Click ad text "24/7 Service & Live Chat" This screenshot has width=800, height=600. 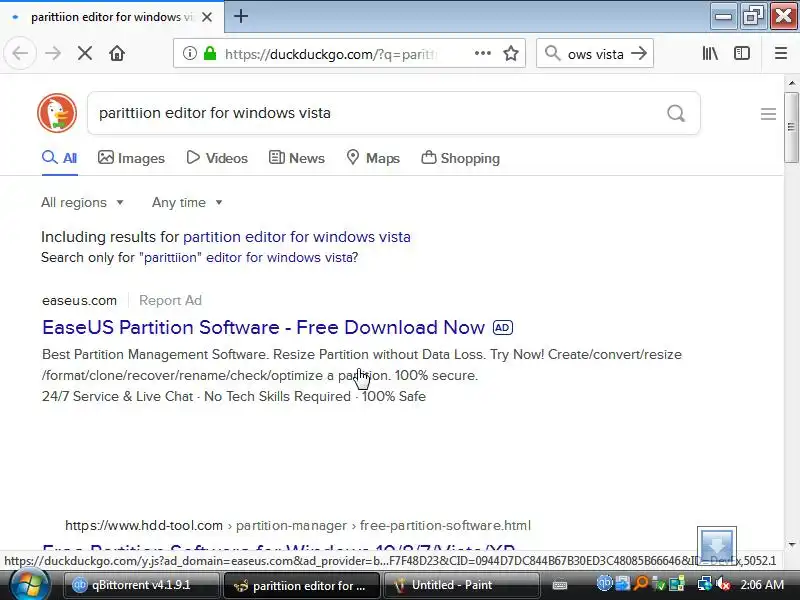117,396
